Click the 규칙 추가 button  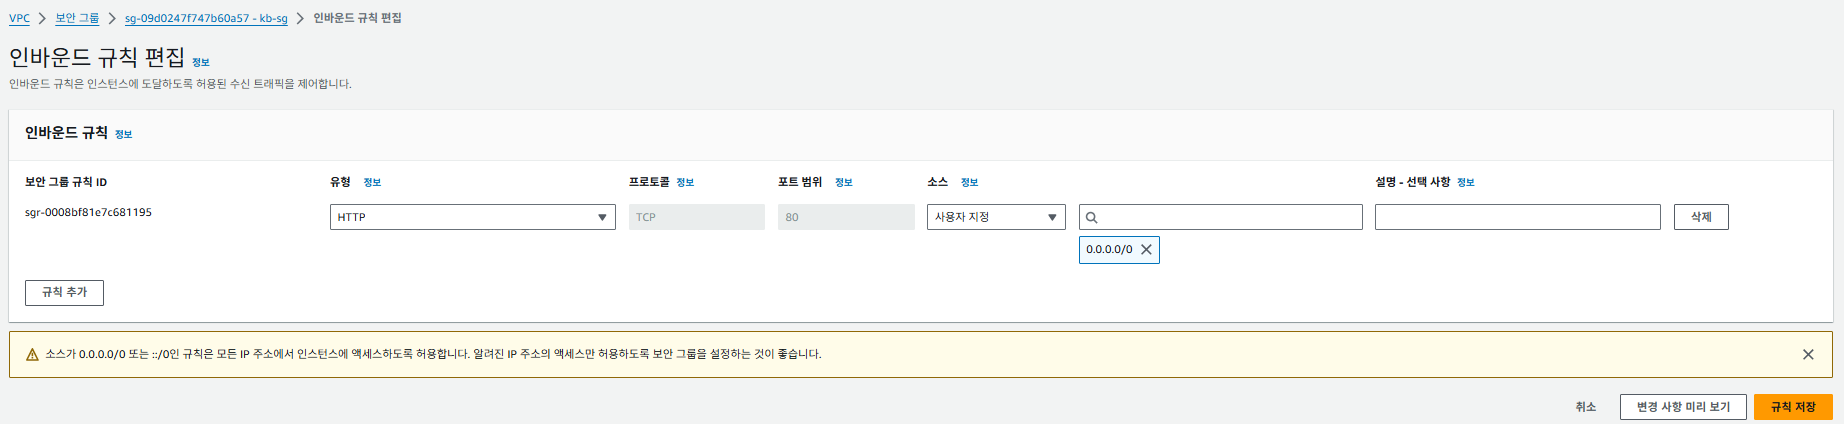(x=64, y=292)
